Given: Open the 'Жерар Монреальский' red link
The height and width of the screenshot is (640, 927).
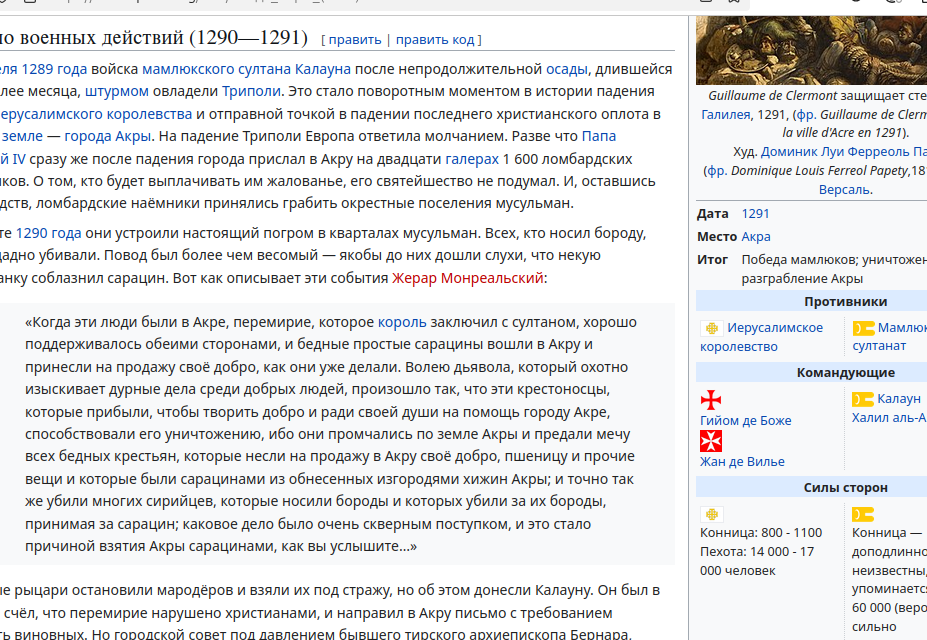Looking at the screenshot, I should (x=467, y=278).
